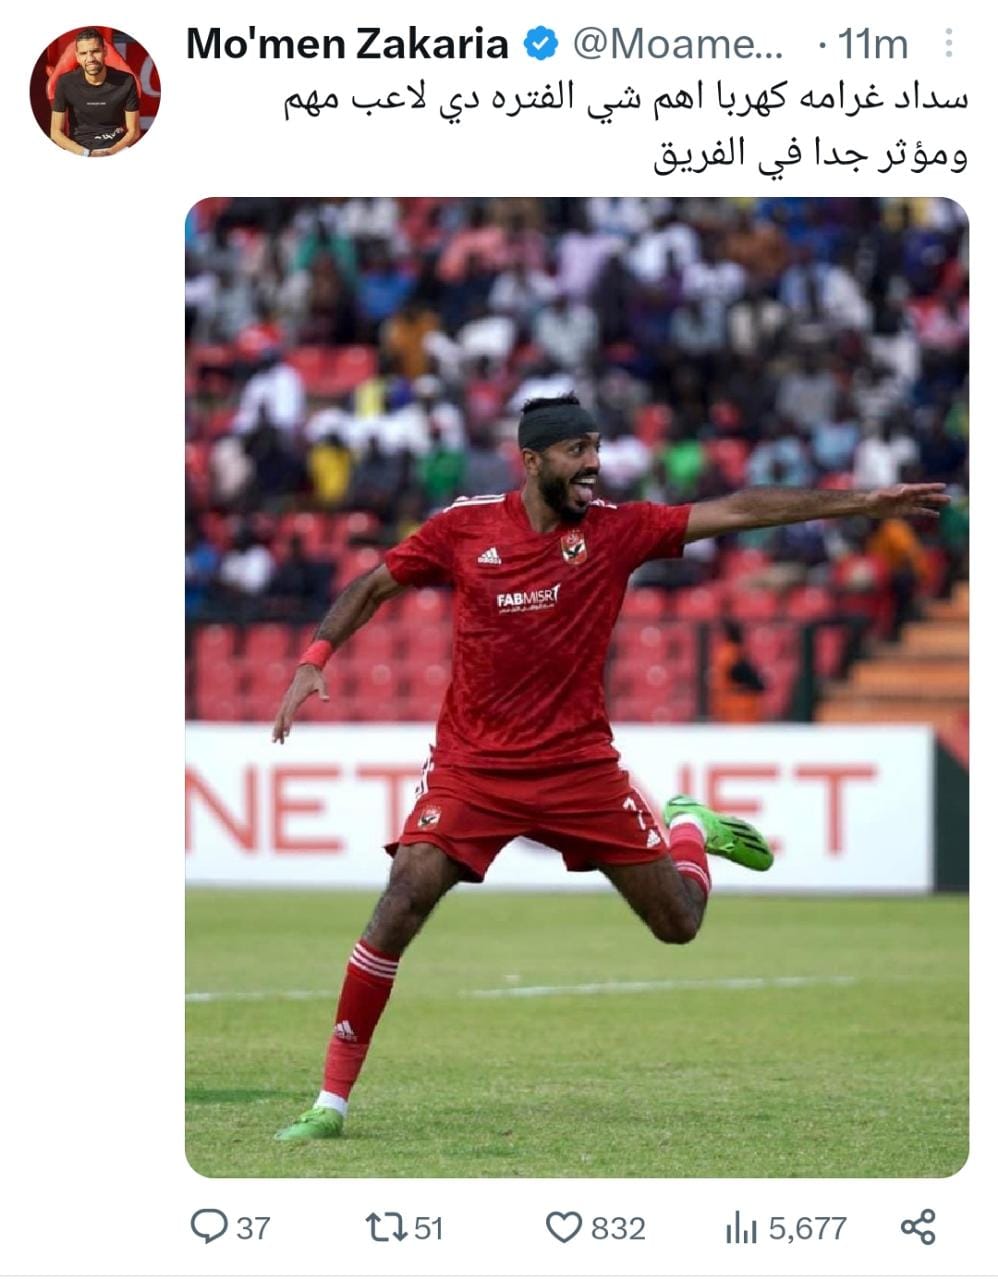Click the Mo'men Zakaria display name
Viewport: 998px width, 1280px height.
click(348, 44)
